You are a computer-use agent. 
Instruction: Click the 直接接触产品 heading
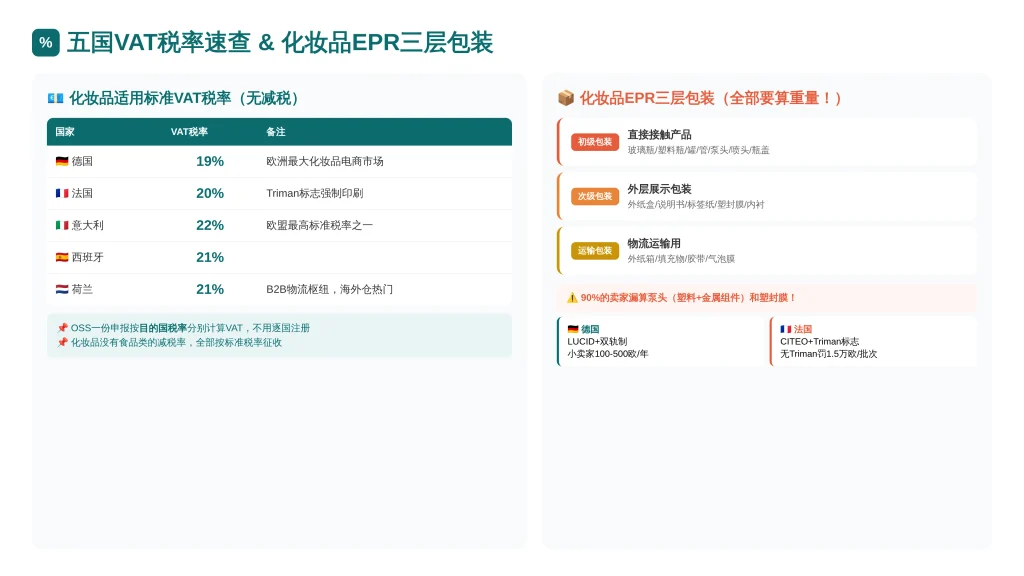[x=659, y=135]
